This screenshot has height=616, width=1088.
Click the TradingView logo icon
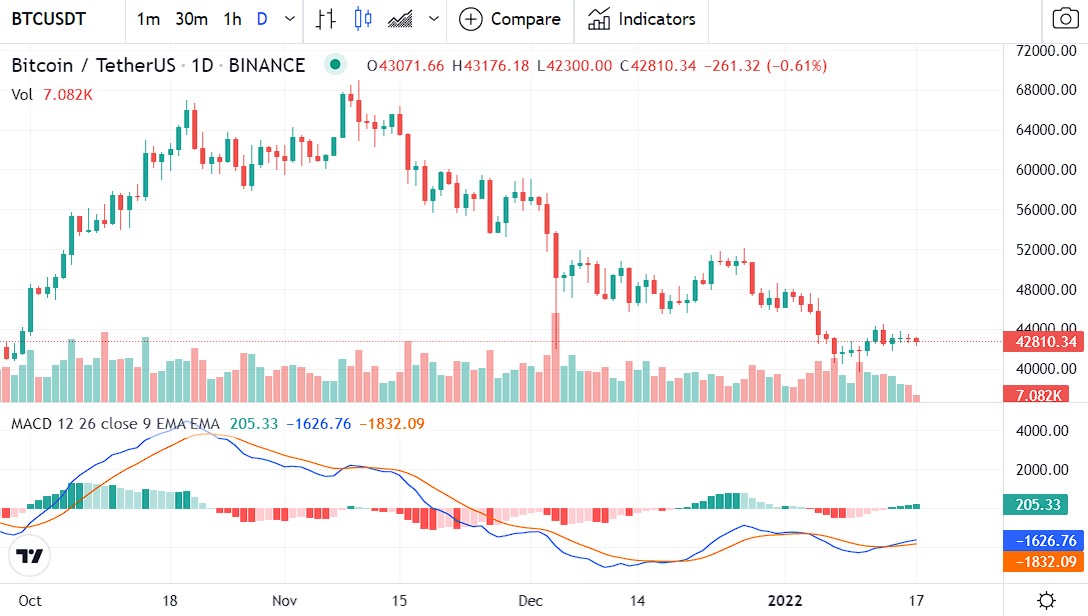[x=30, y=556]
